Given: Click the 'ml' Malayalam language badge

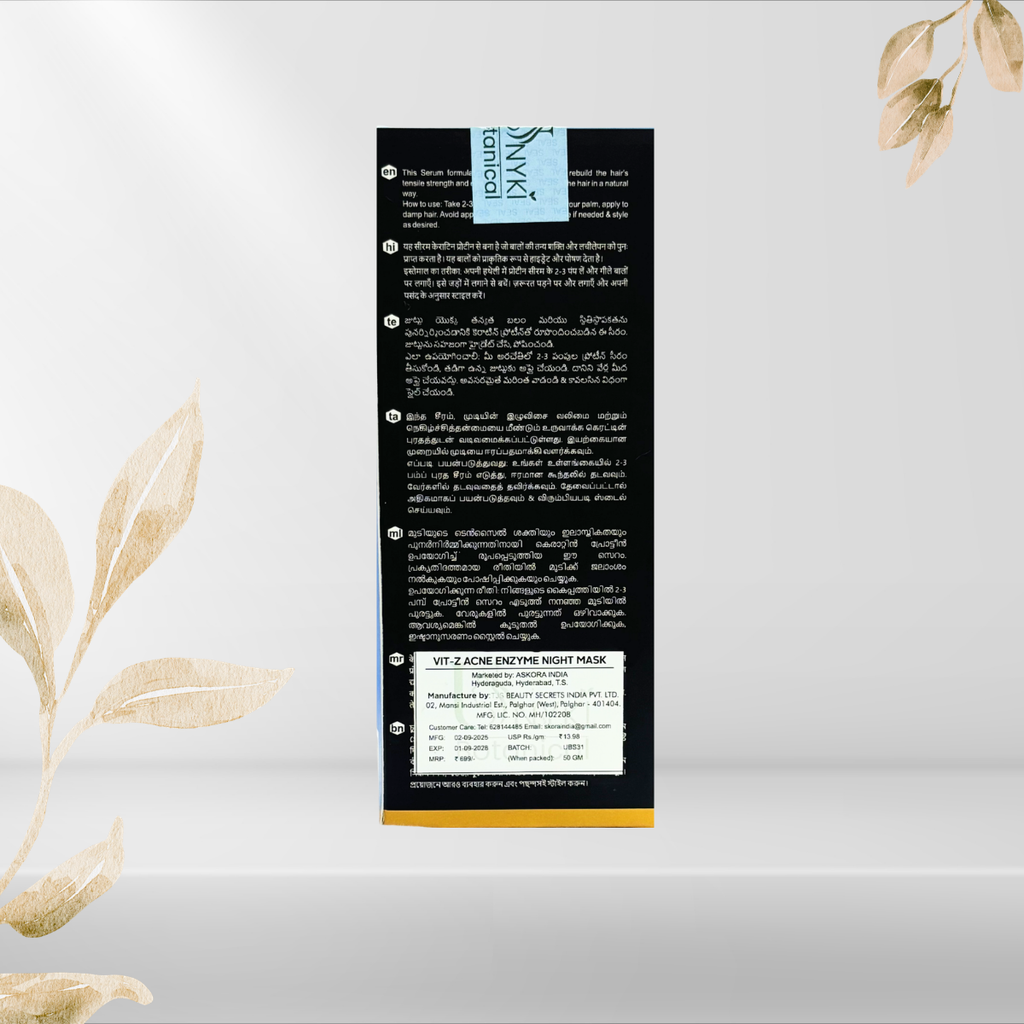Looking at the screenshot, I should [x=395, y=534].
